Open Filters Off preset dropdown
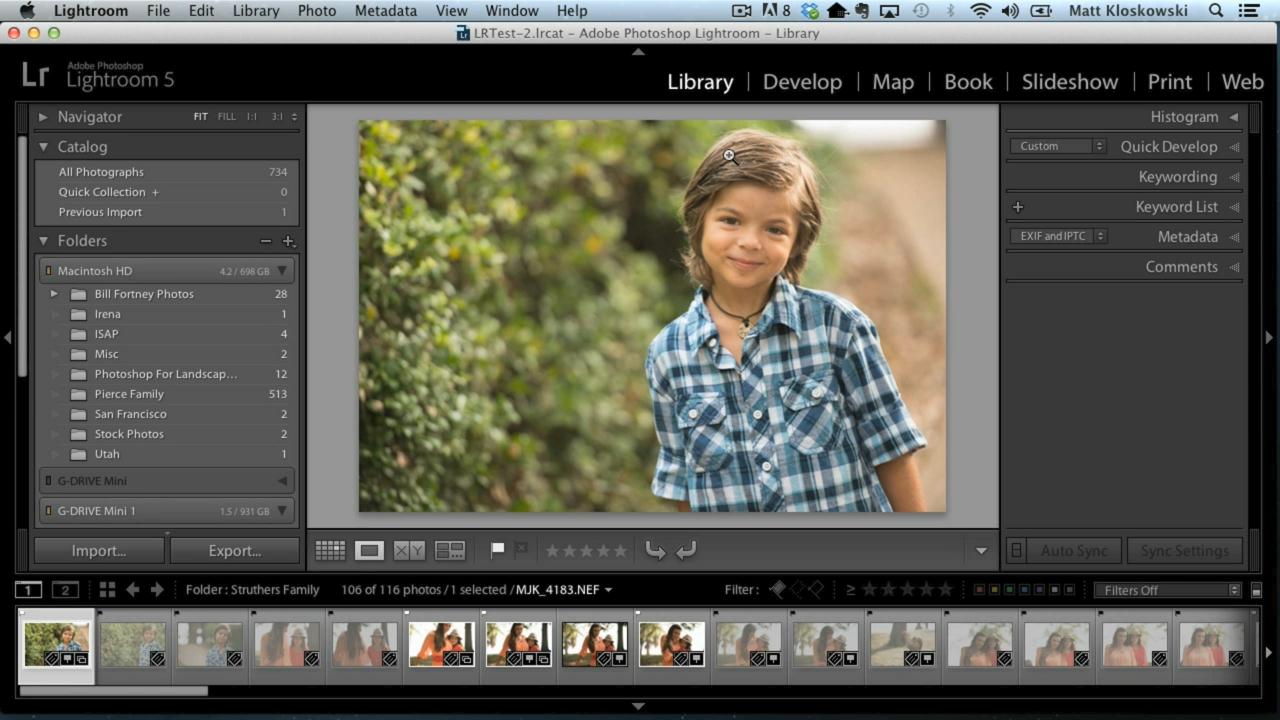1280x720 pixels. 1167,590
